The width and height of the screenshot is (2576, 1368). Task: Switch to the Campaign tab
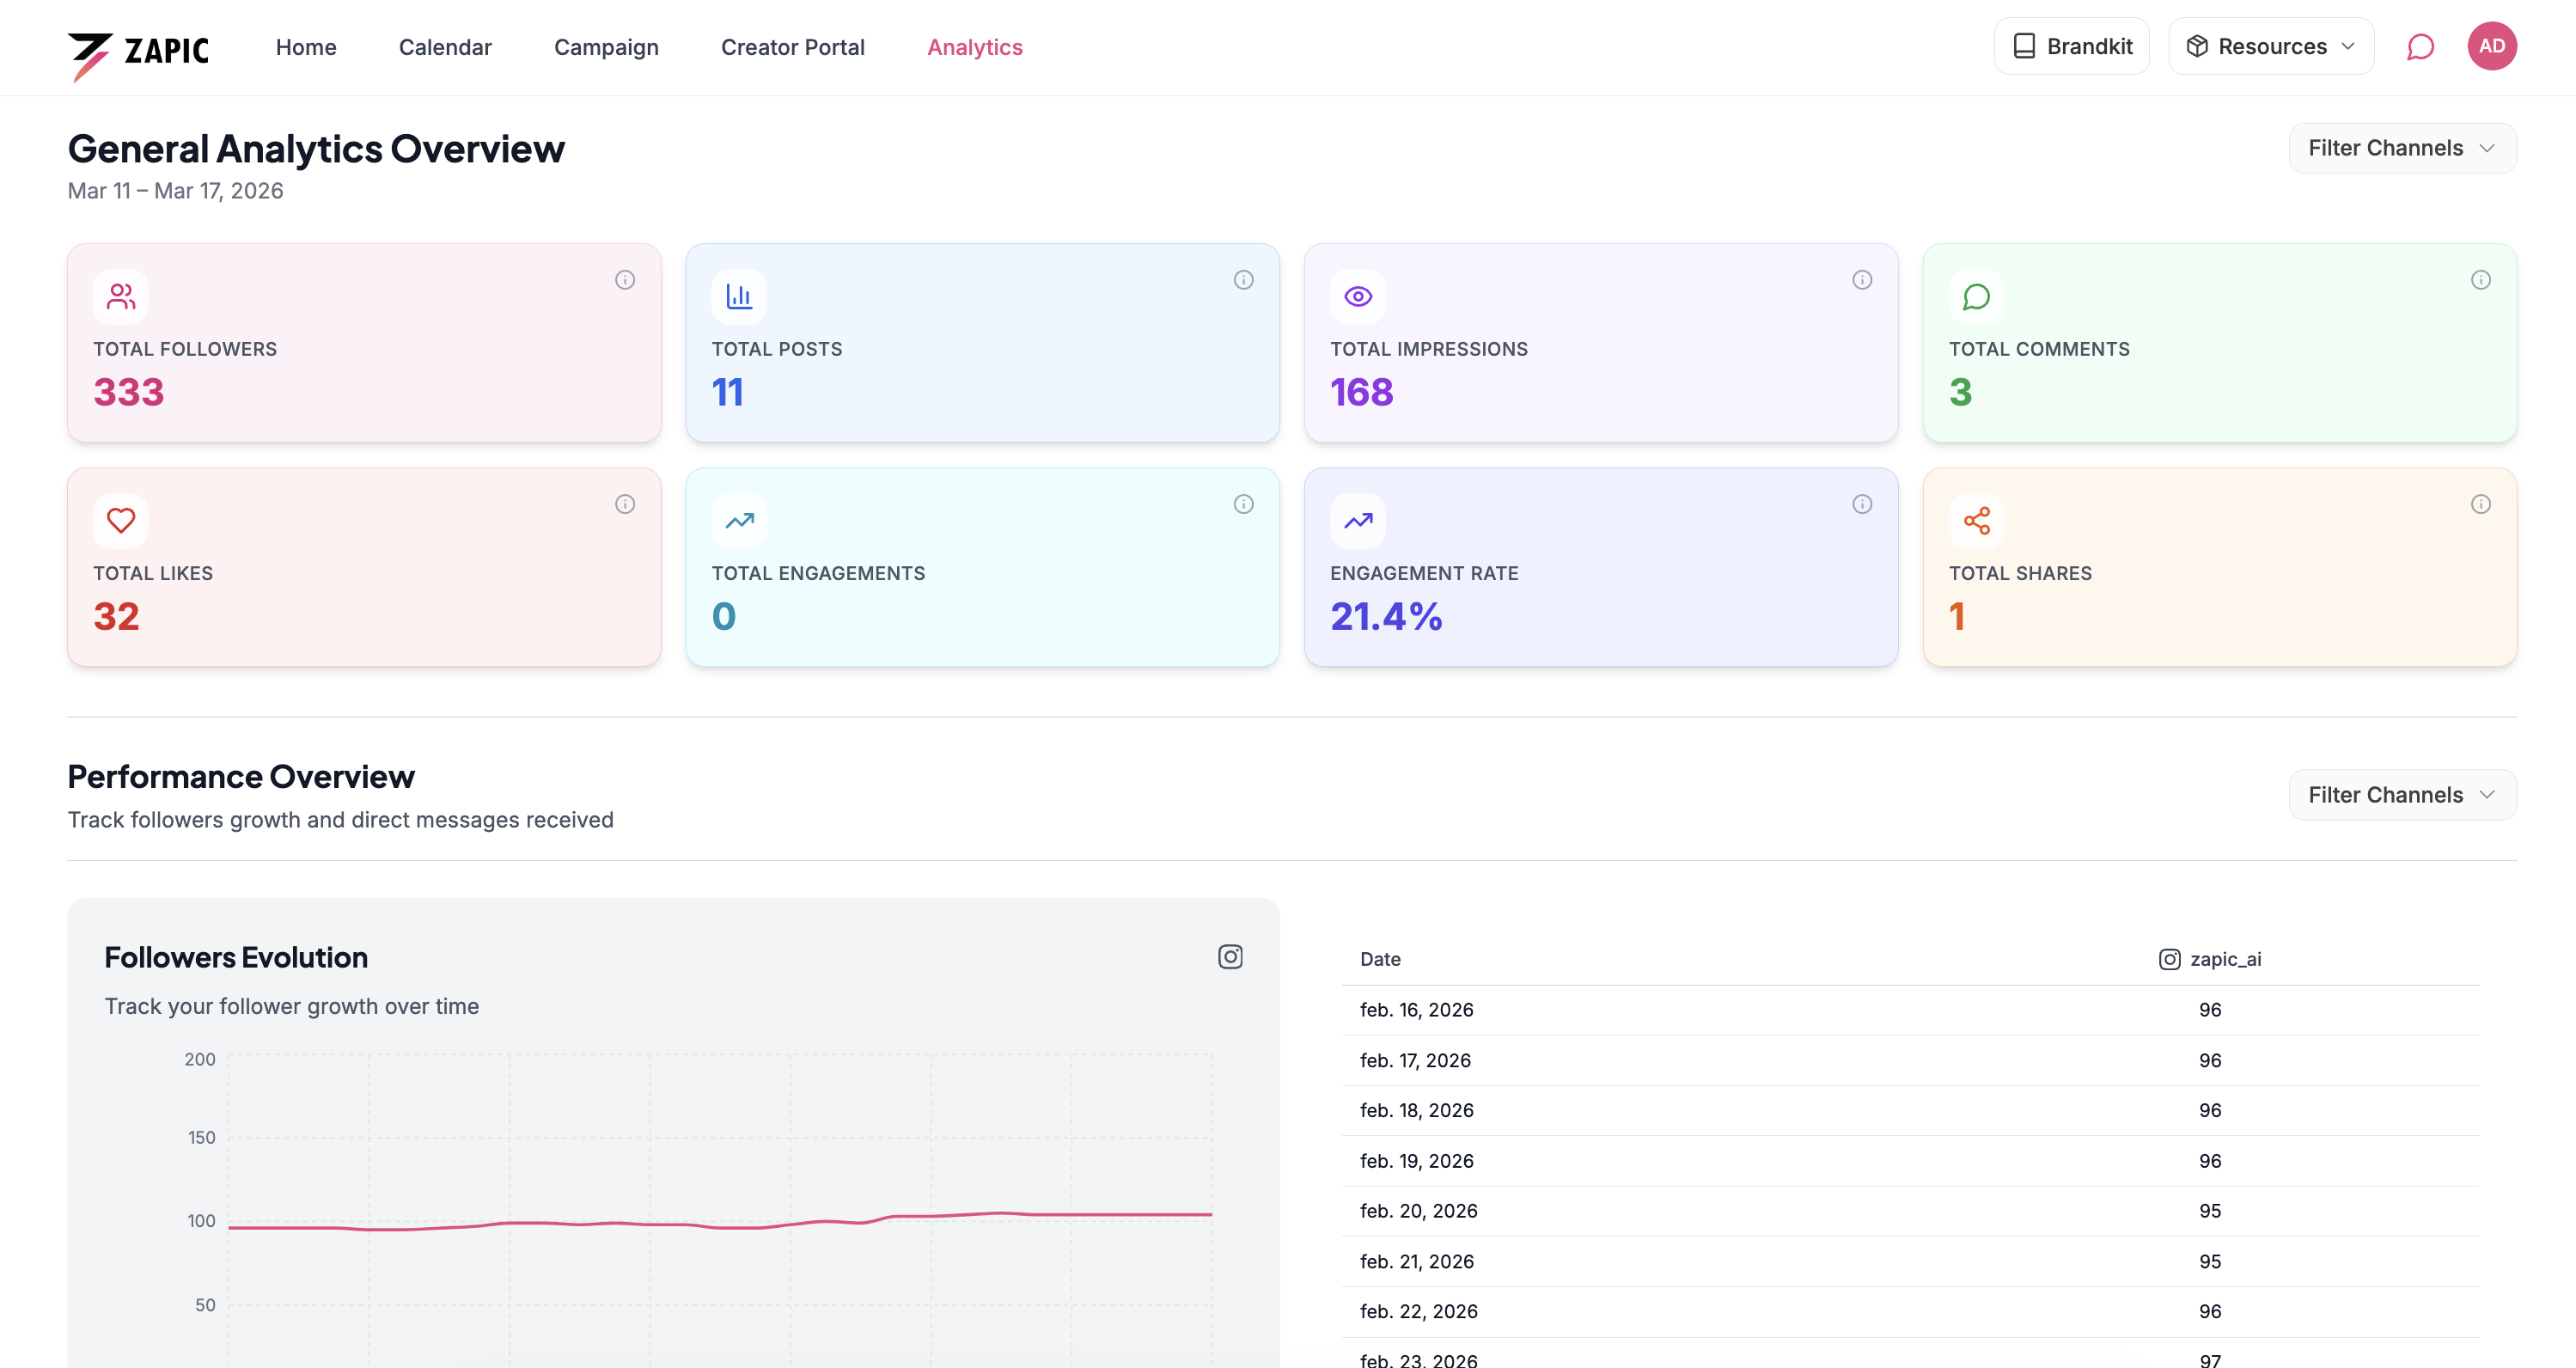pyautogui.click(x=606, y=47)
